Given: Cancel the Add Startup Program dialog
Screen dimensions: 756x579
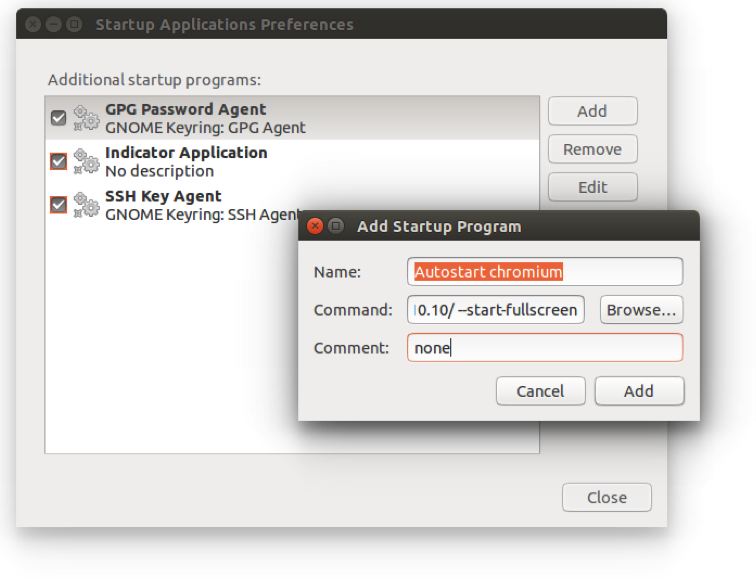Looking at the screenshot, I should [540, 391].
